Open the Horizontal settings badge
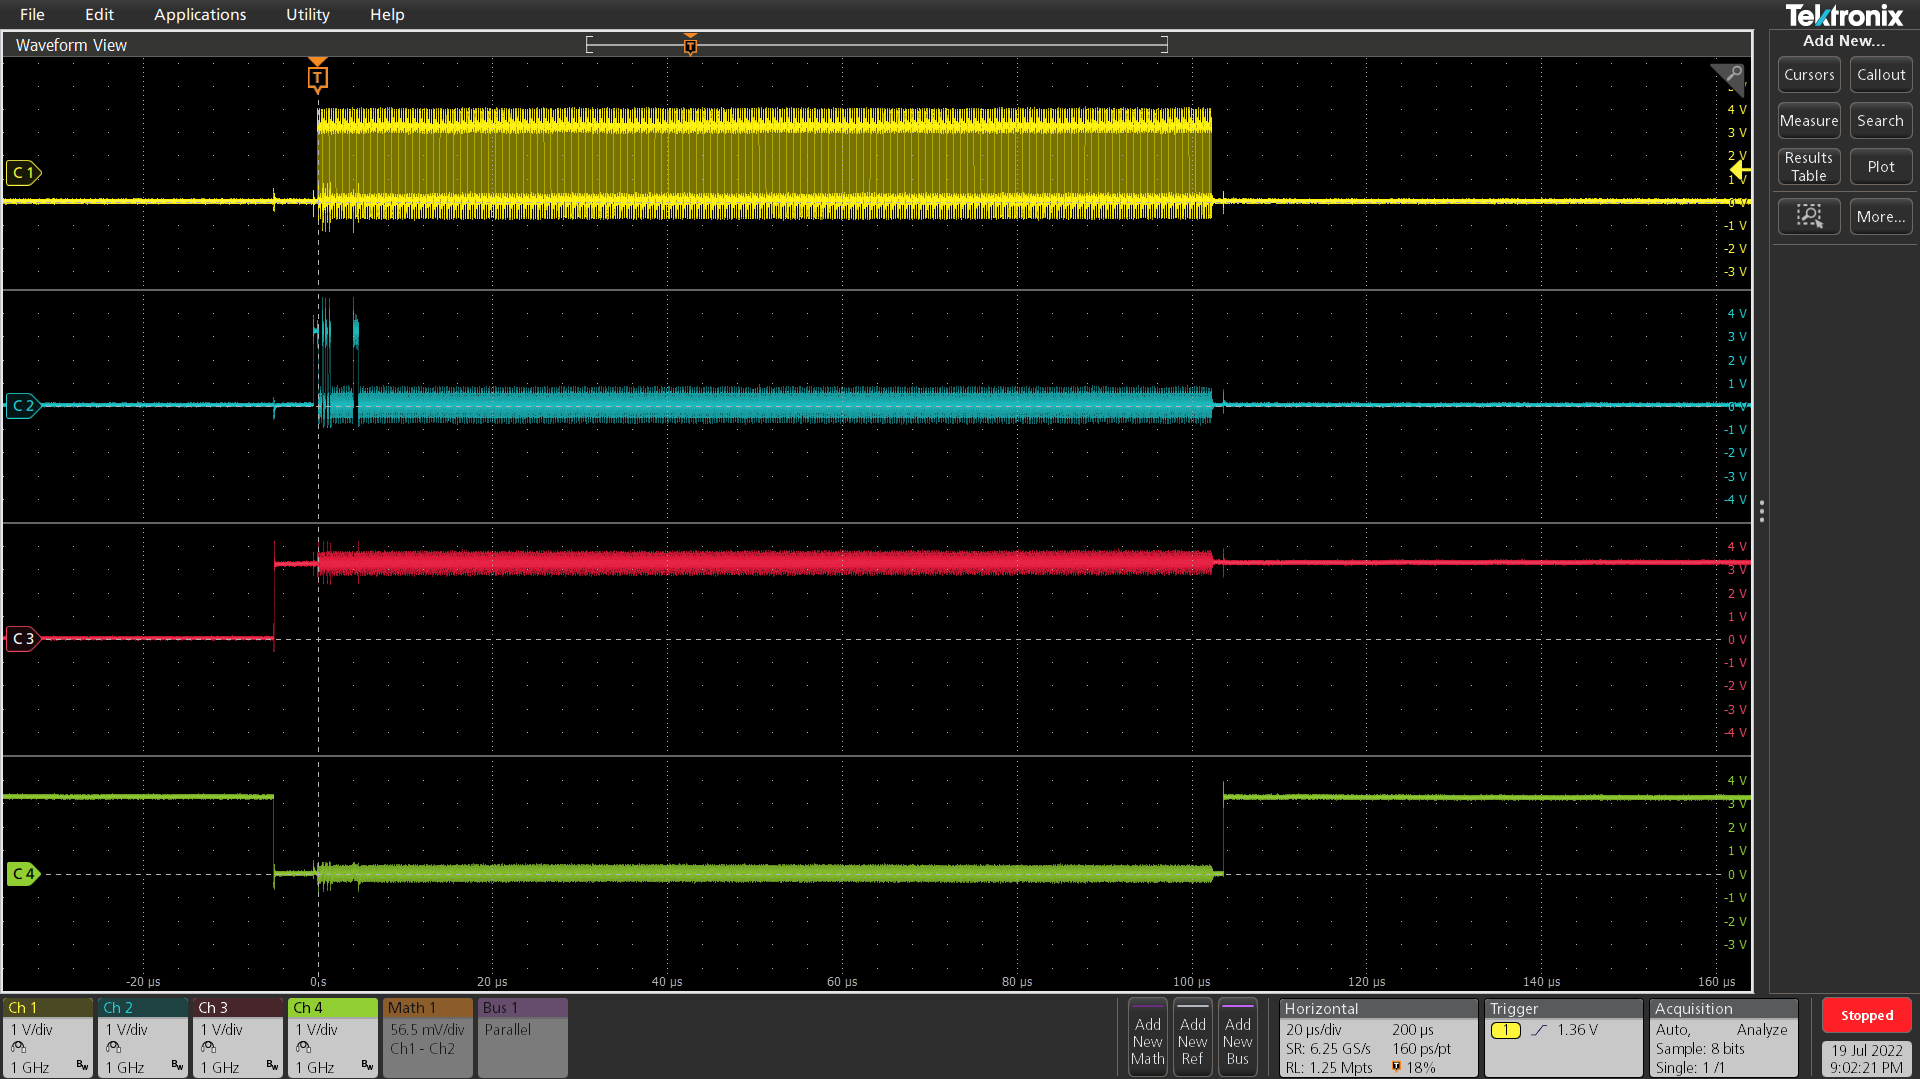The height and width of the screenshot is (1079, 1920). point(1377,1037)
